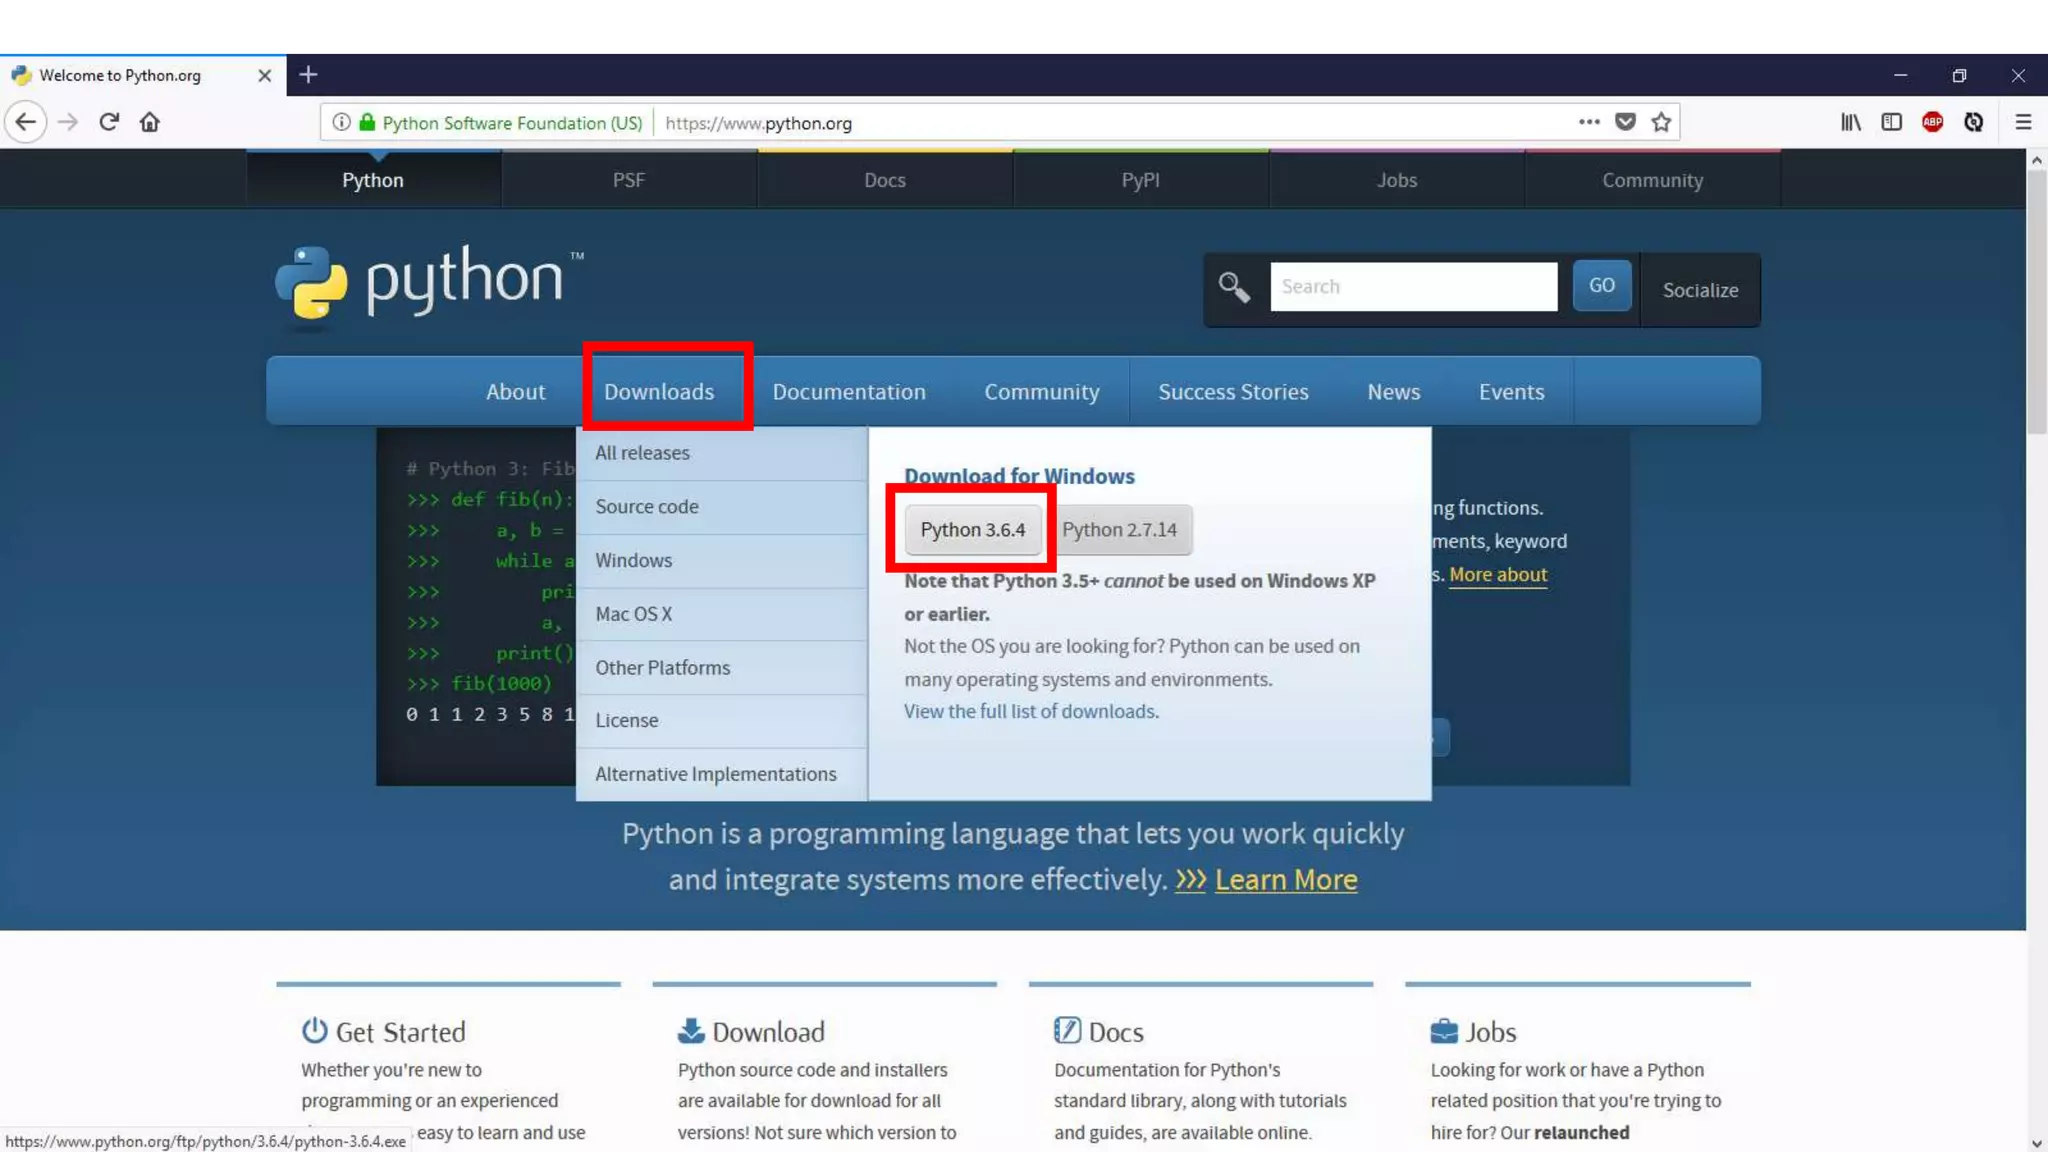Open the Docs top navigation tab

[x=885, y=180]
